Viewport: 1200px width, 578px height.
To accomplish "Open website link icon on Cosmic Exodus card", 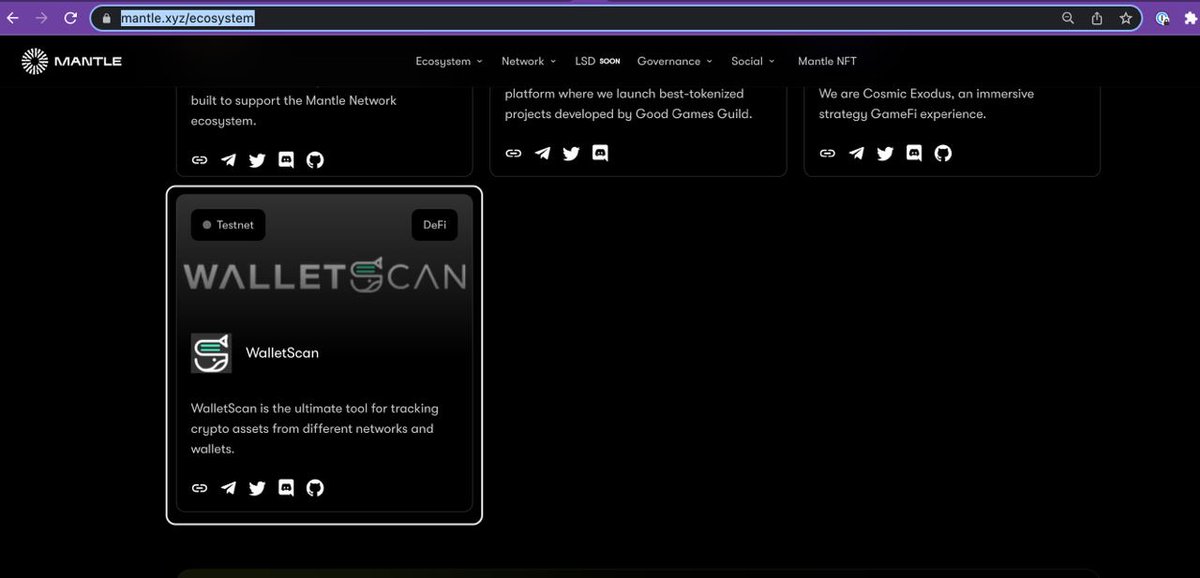I will click(827, 153).
